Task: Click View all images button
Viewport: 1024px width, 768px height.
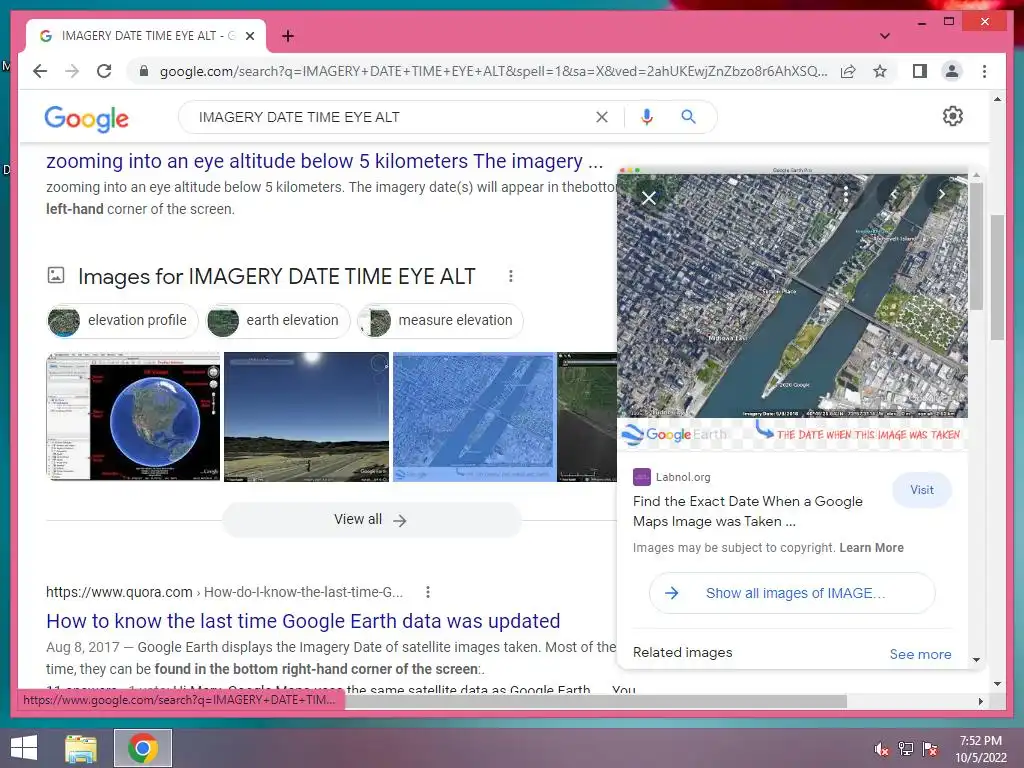Action: click(372, 520)
